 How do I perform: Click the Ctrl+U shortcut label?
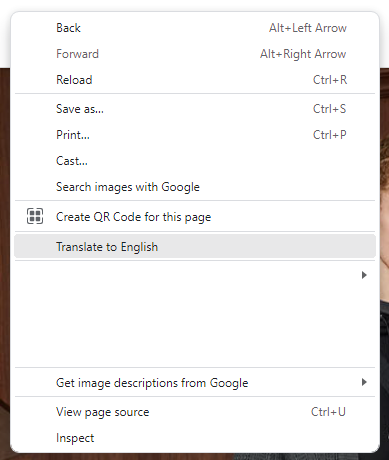pyautogui.click(x=328, y=412)
